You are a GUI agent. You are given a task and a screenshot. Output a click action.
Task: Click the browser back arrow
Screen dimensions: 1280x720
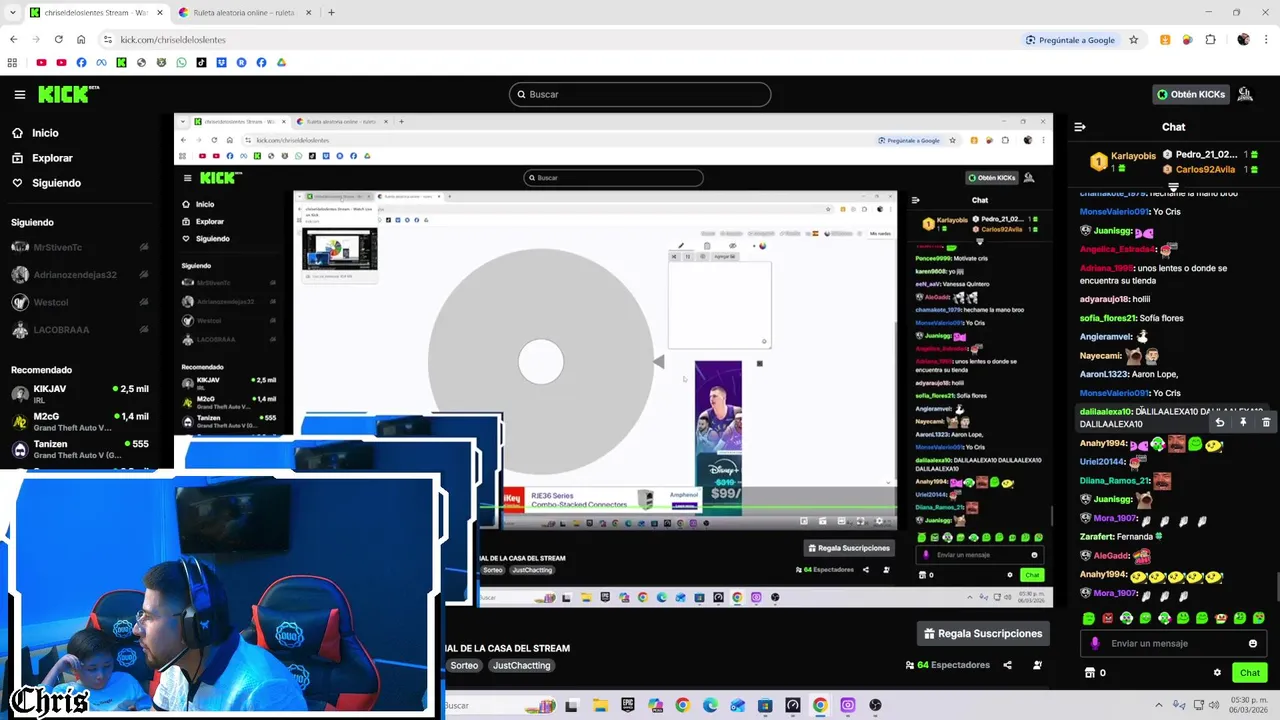pyautogui.click(x=13, y=40)
